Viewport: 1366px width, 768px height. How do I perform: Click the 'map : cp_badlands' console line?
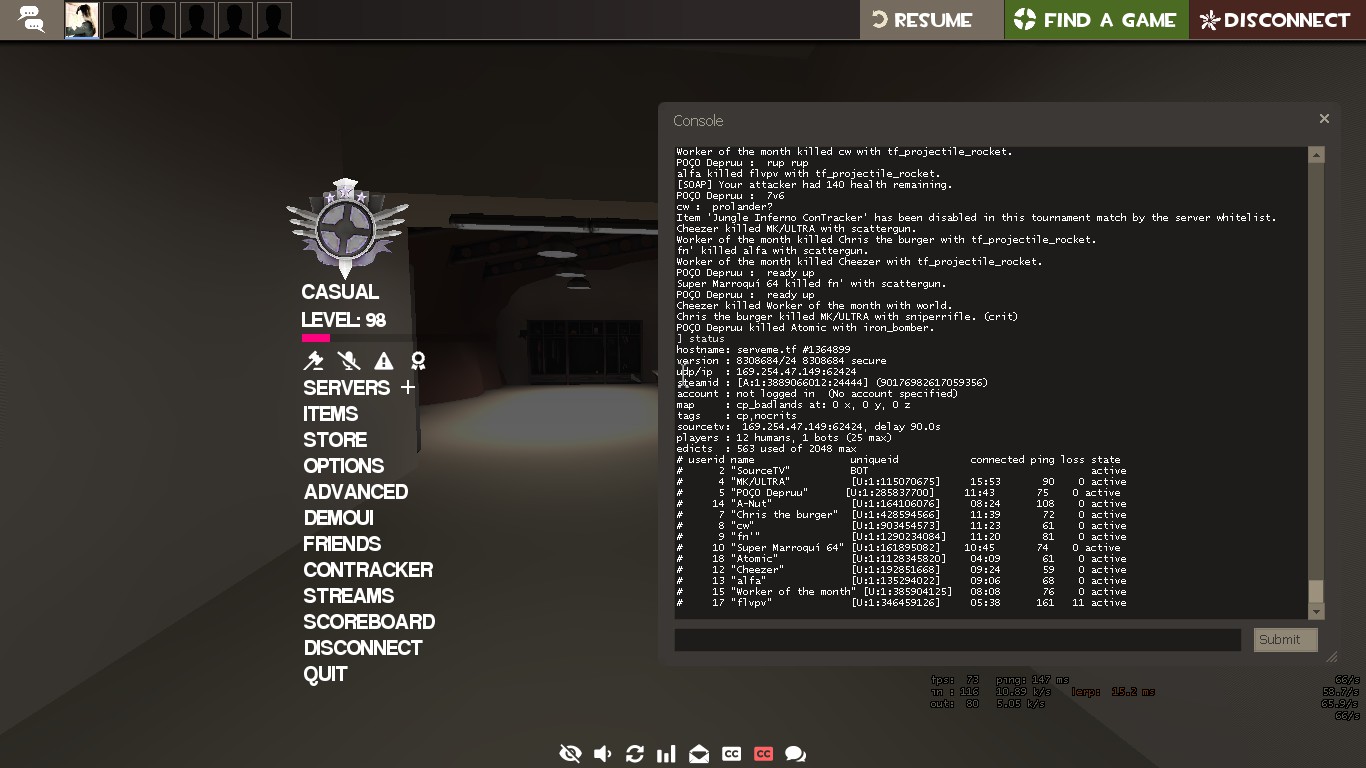click(x=793, y=405)
